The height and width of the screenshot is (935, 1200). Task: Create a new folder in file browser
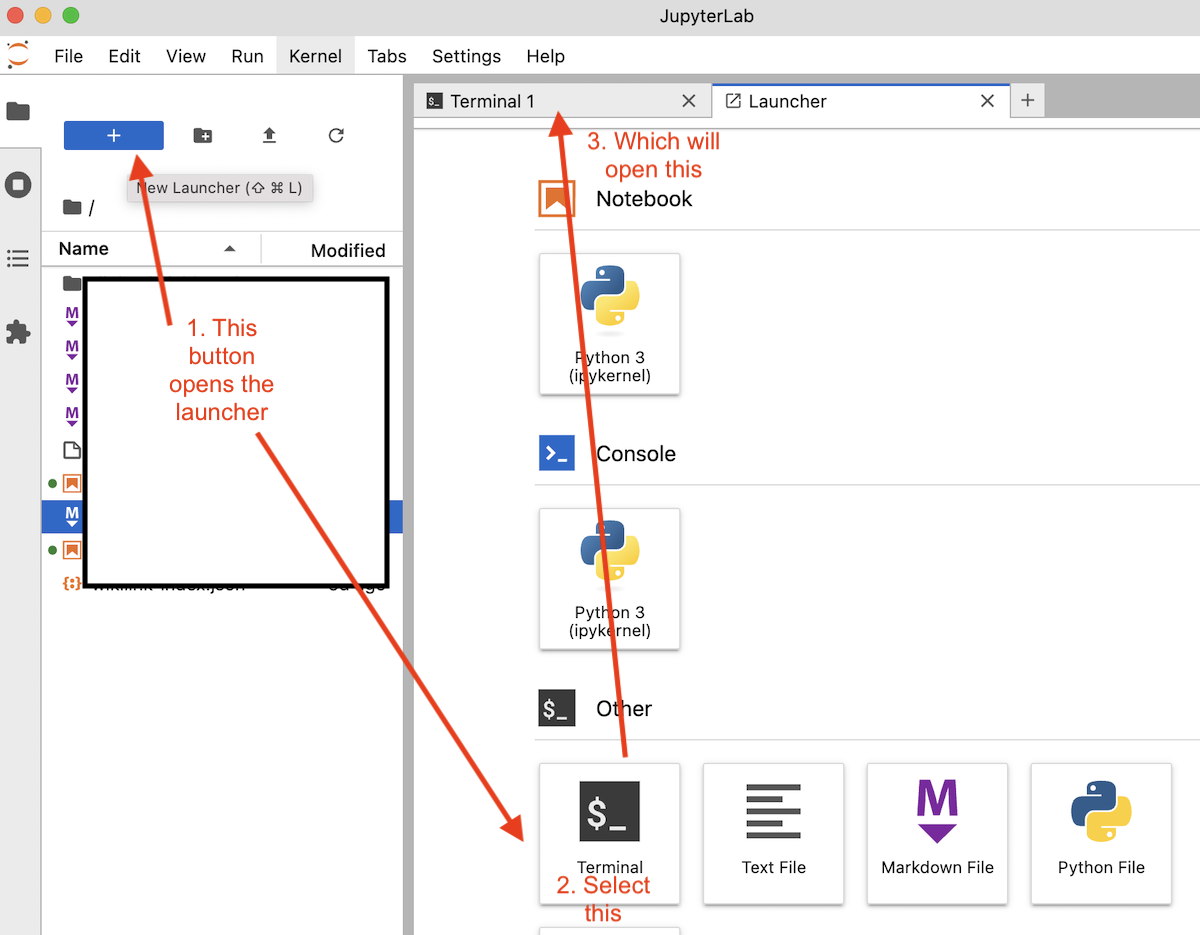pos(202,135)
